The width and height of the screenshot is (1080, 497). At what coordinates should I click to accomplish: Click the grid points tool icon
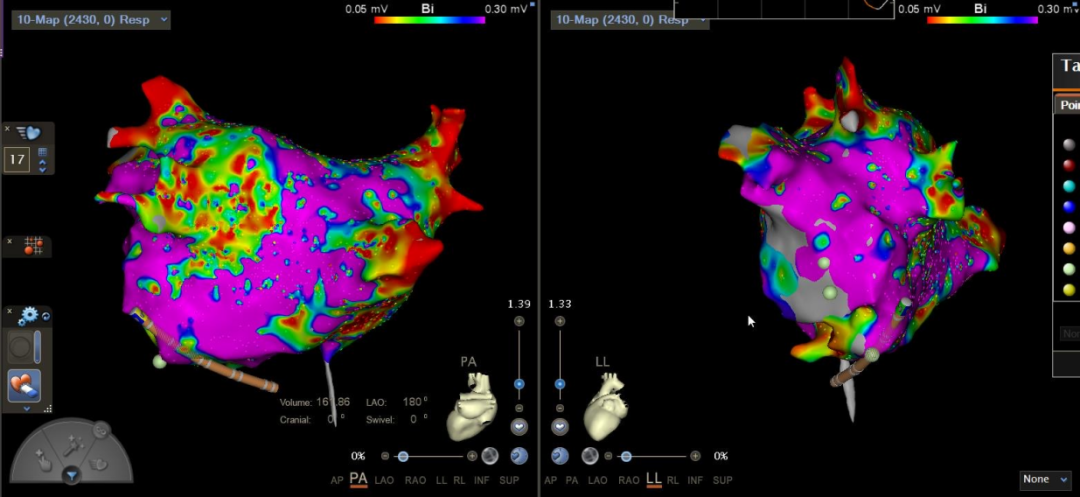point(32,246)
